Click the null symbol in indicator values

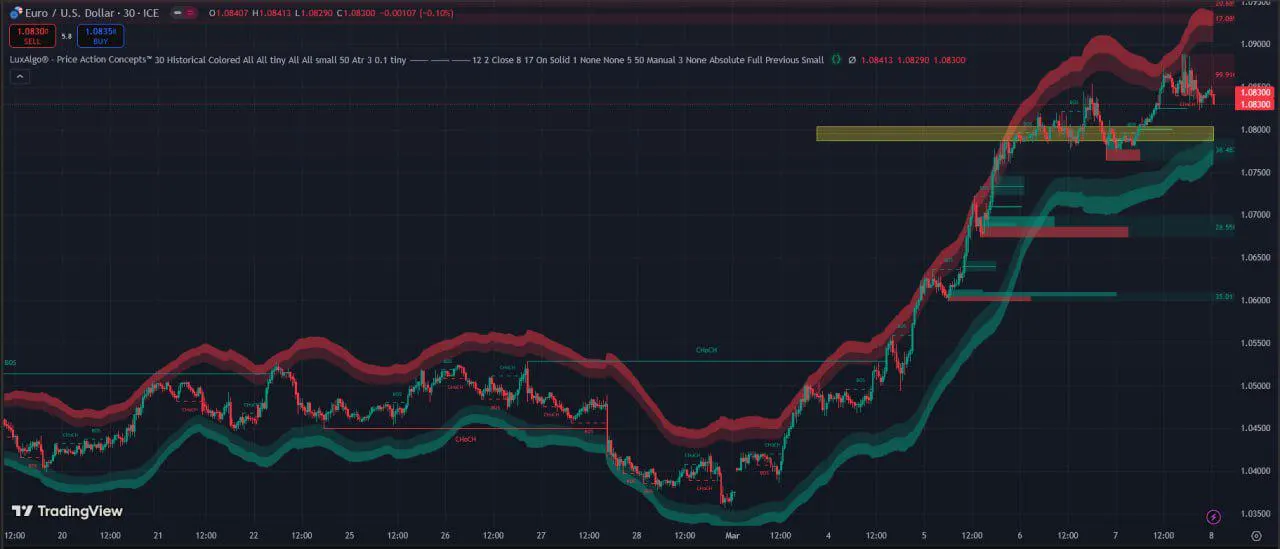click(x=851, y=60)
